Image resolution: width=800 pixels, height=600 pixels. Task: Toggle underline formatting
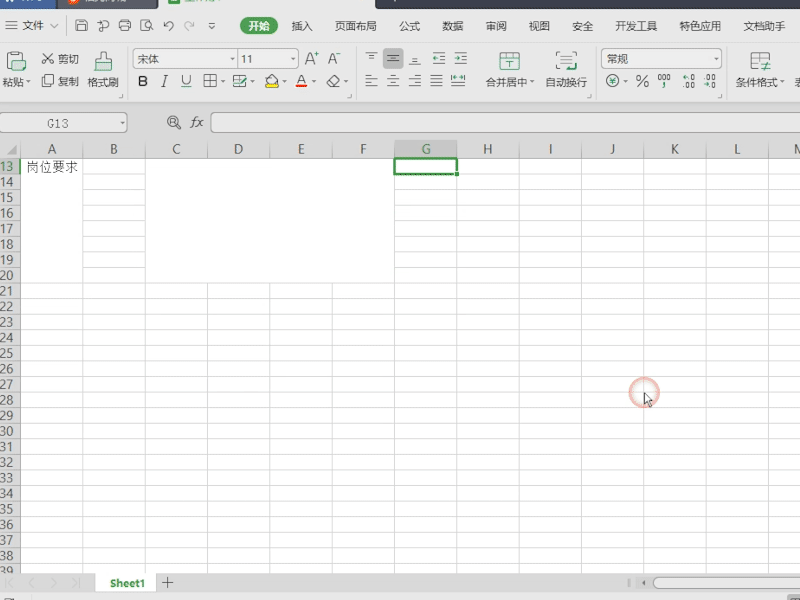click(185, 81)
